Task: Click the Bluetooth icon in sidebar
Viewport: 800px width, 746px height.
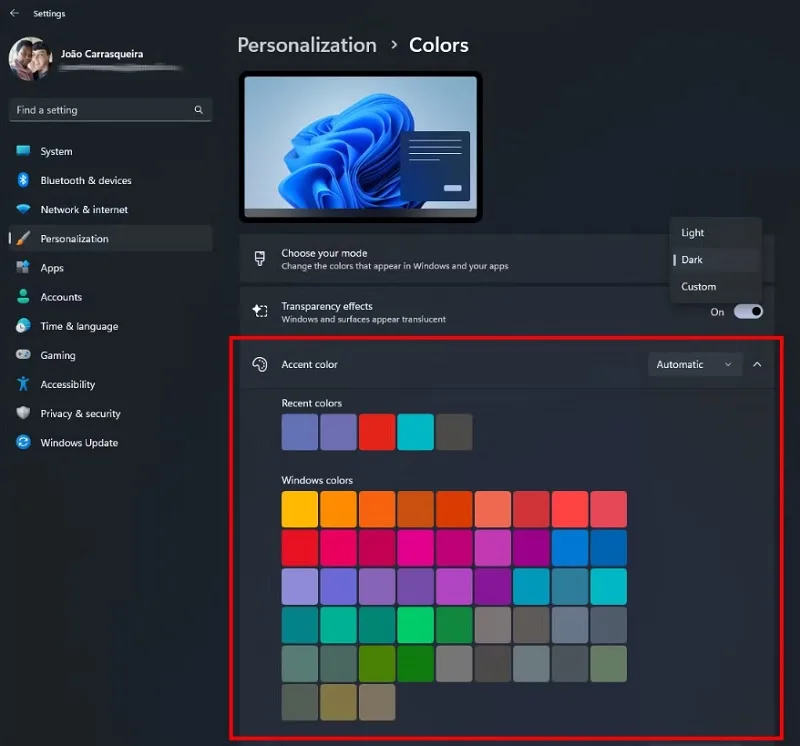Action: coord(23,180)
